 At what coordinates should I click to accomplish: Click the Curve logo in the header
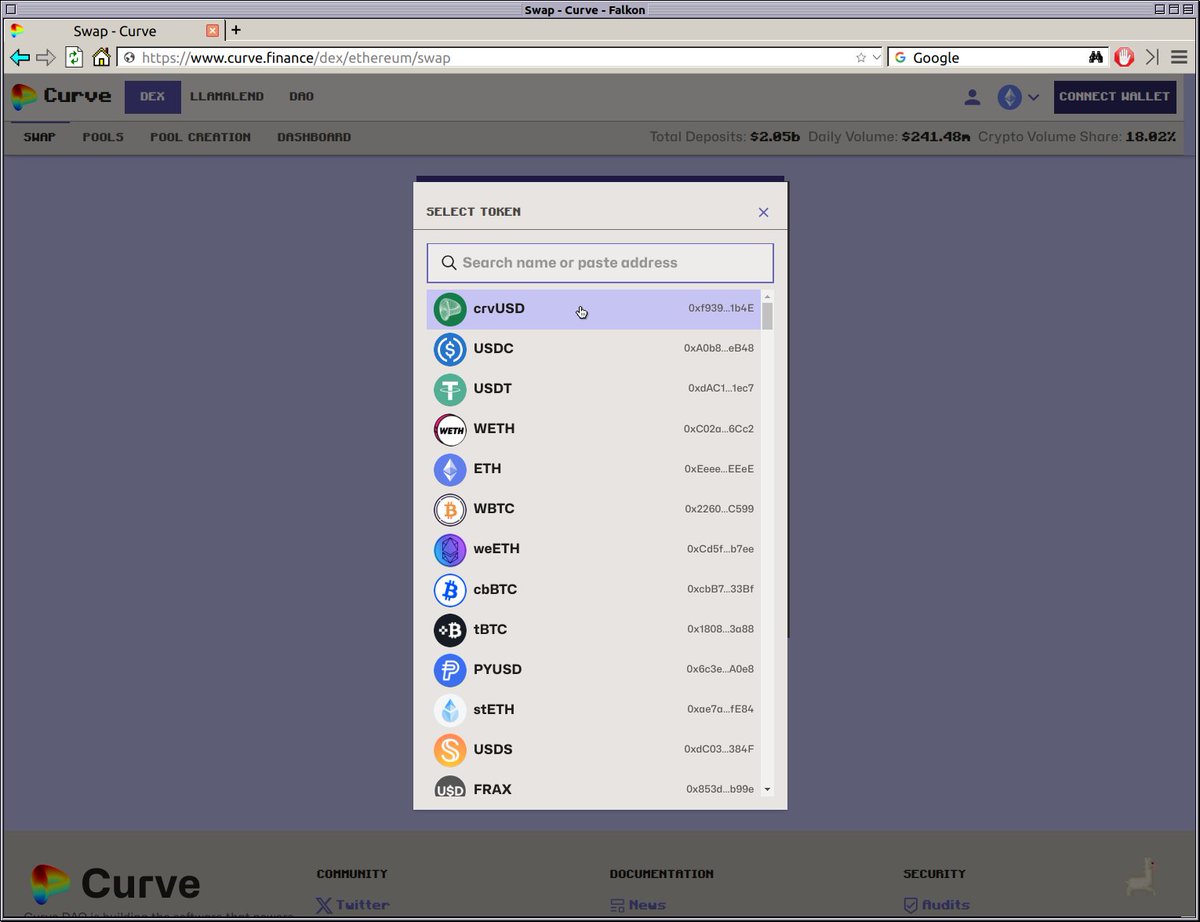pyautogui.click(x=60, y=96)
